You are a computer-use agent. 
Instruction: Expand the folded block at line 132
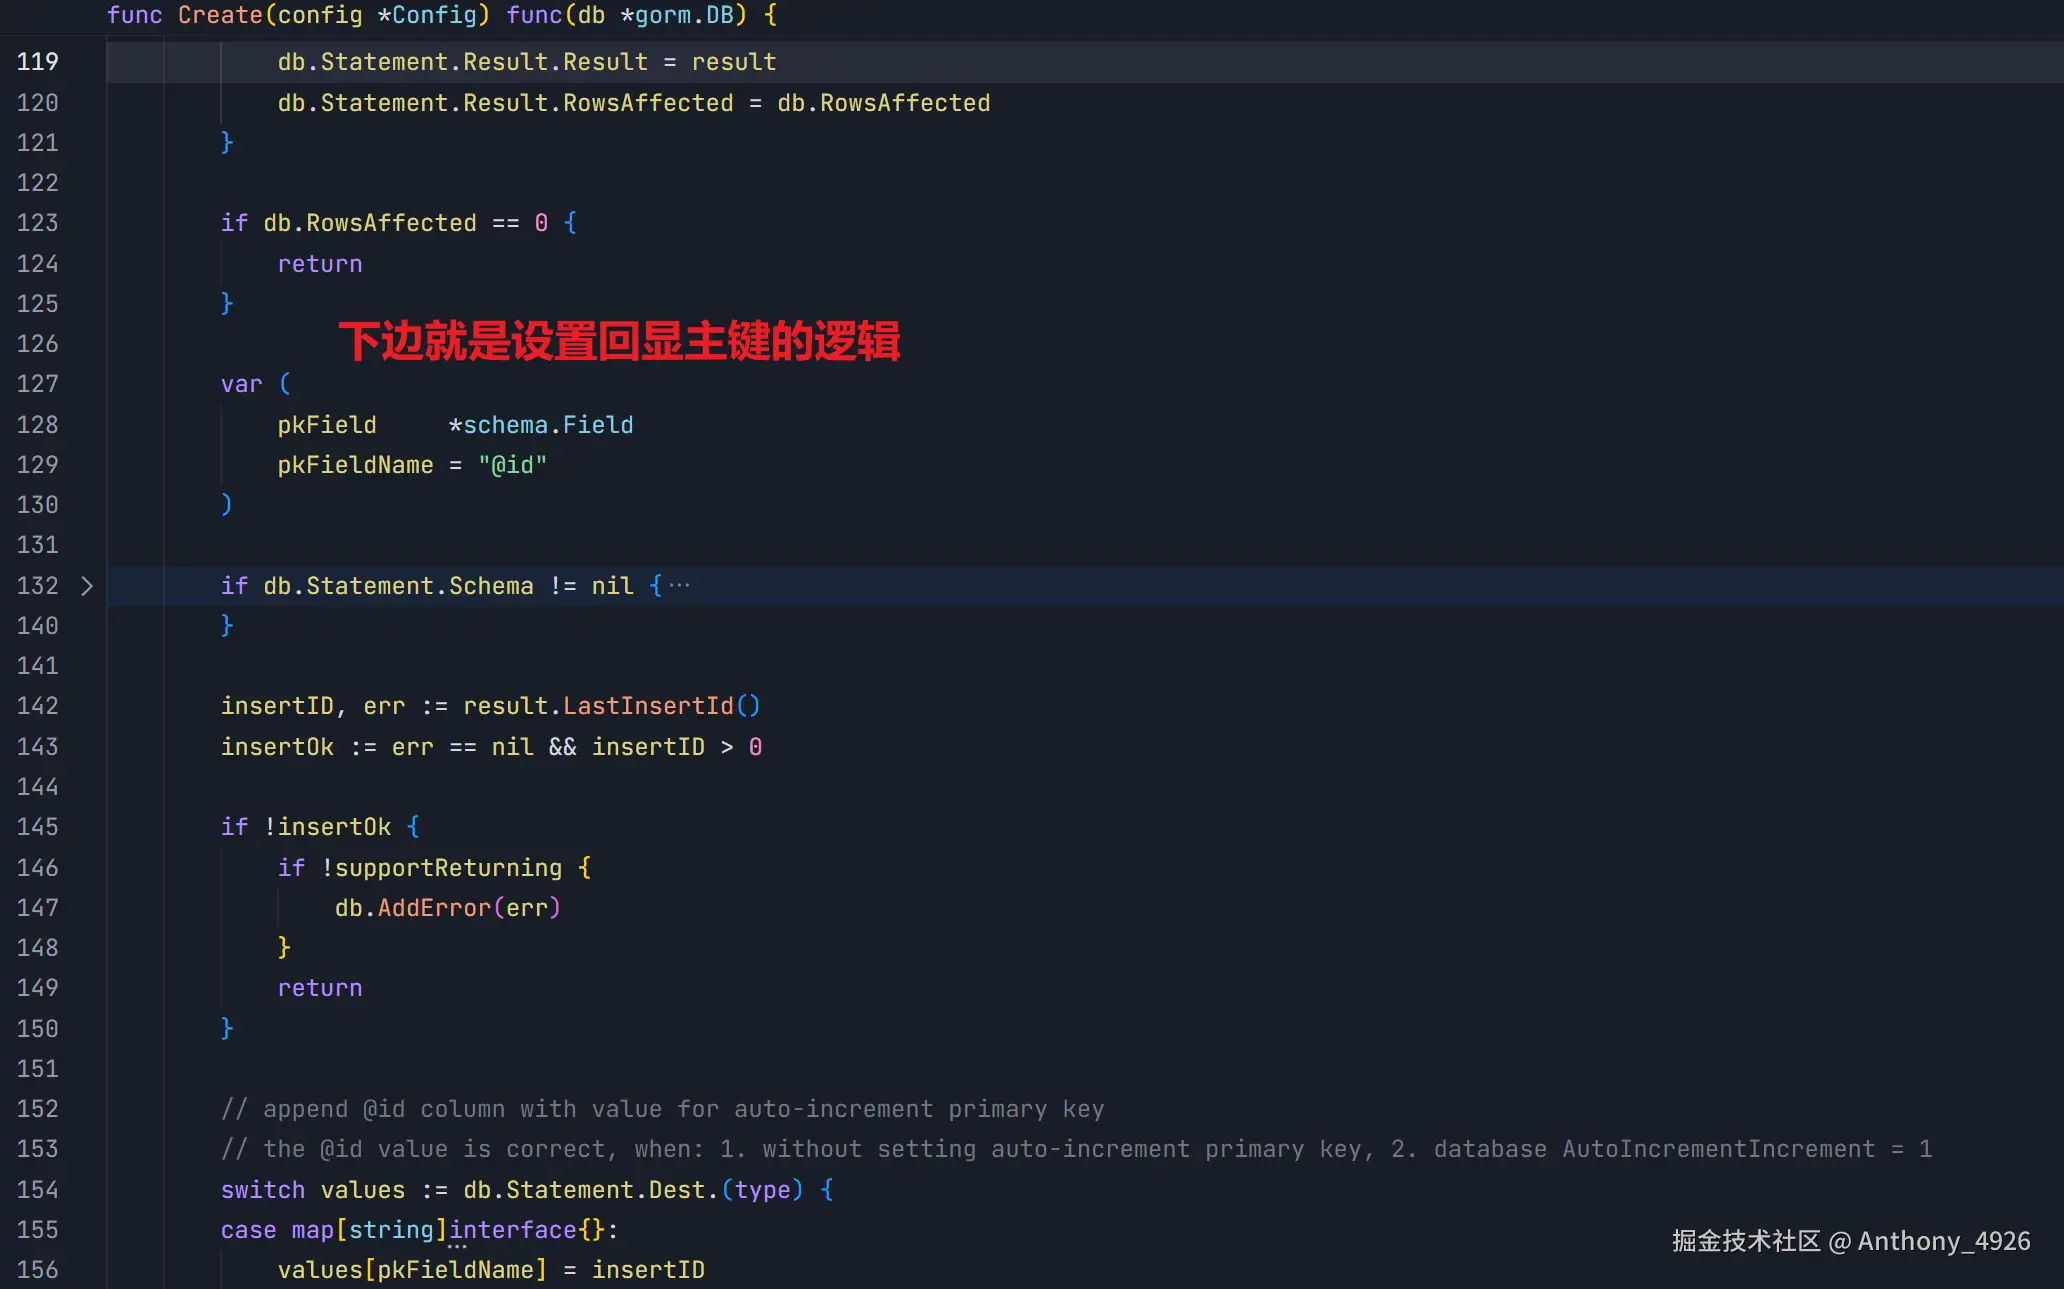(x=87, y=586)
